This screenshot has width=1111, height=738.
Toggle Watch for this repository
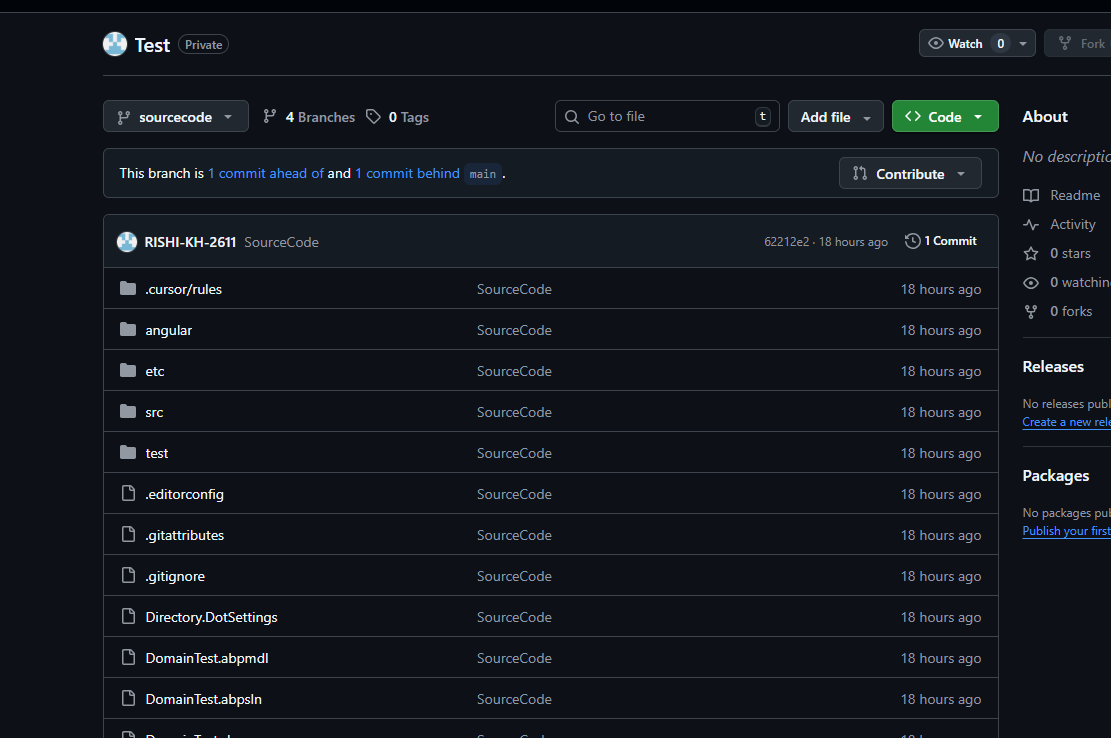(x=956, y=44)
